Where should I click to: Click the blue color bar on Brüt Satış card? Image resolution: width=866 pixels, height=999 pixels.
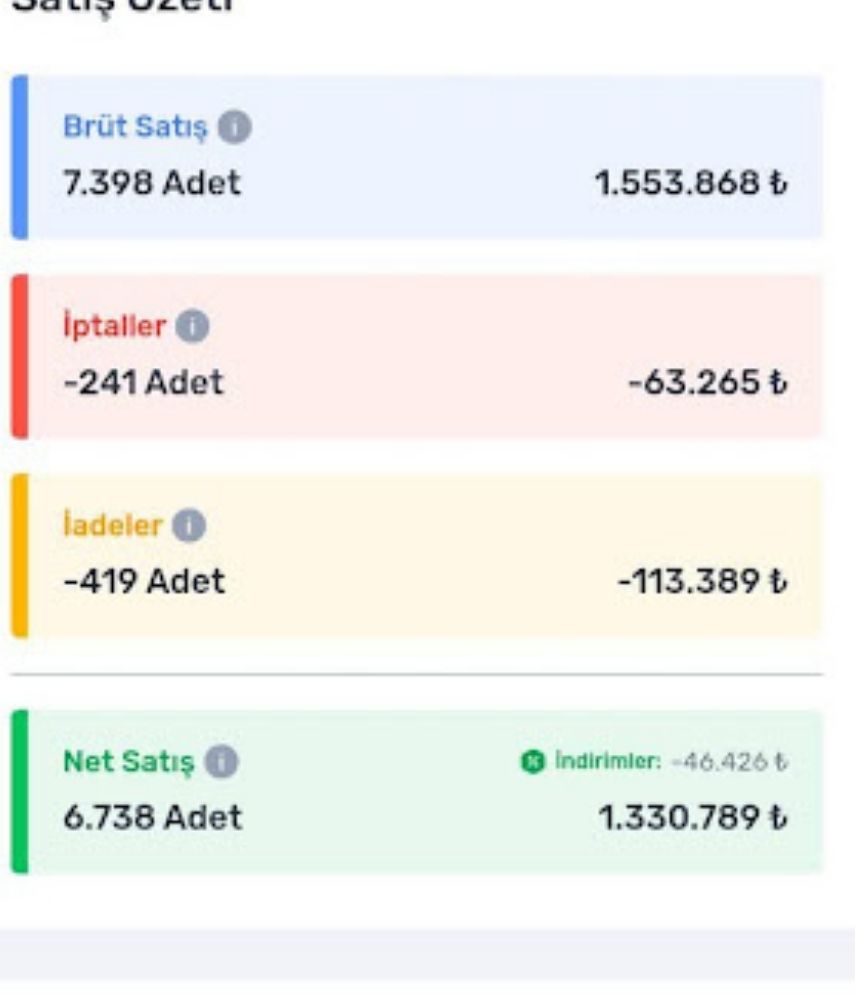19,156
